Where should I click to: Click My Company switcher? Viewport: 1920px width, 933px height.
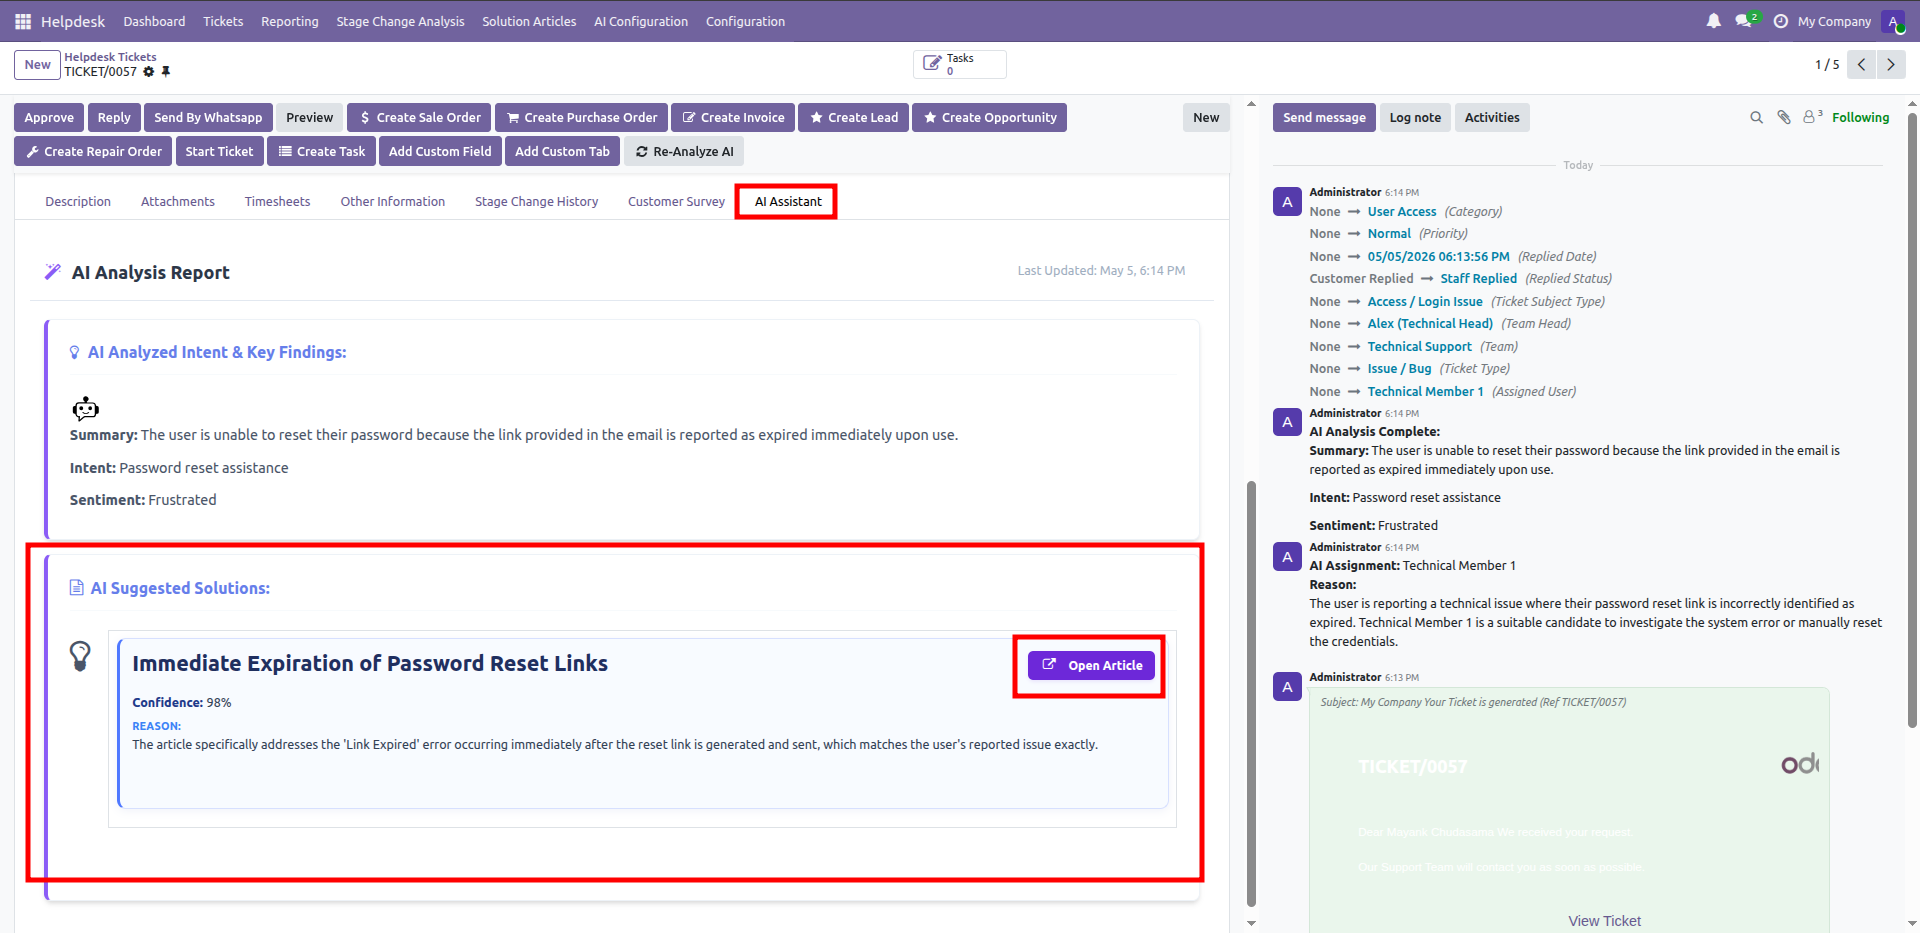(1834, 21)
